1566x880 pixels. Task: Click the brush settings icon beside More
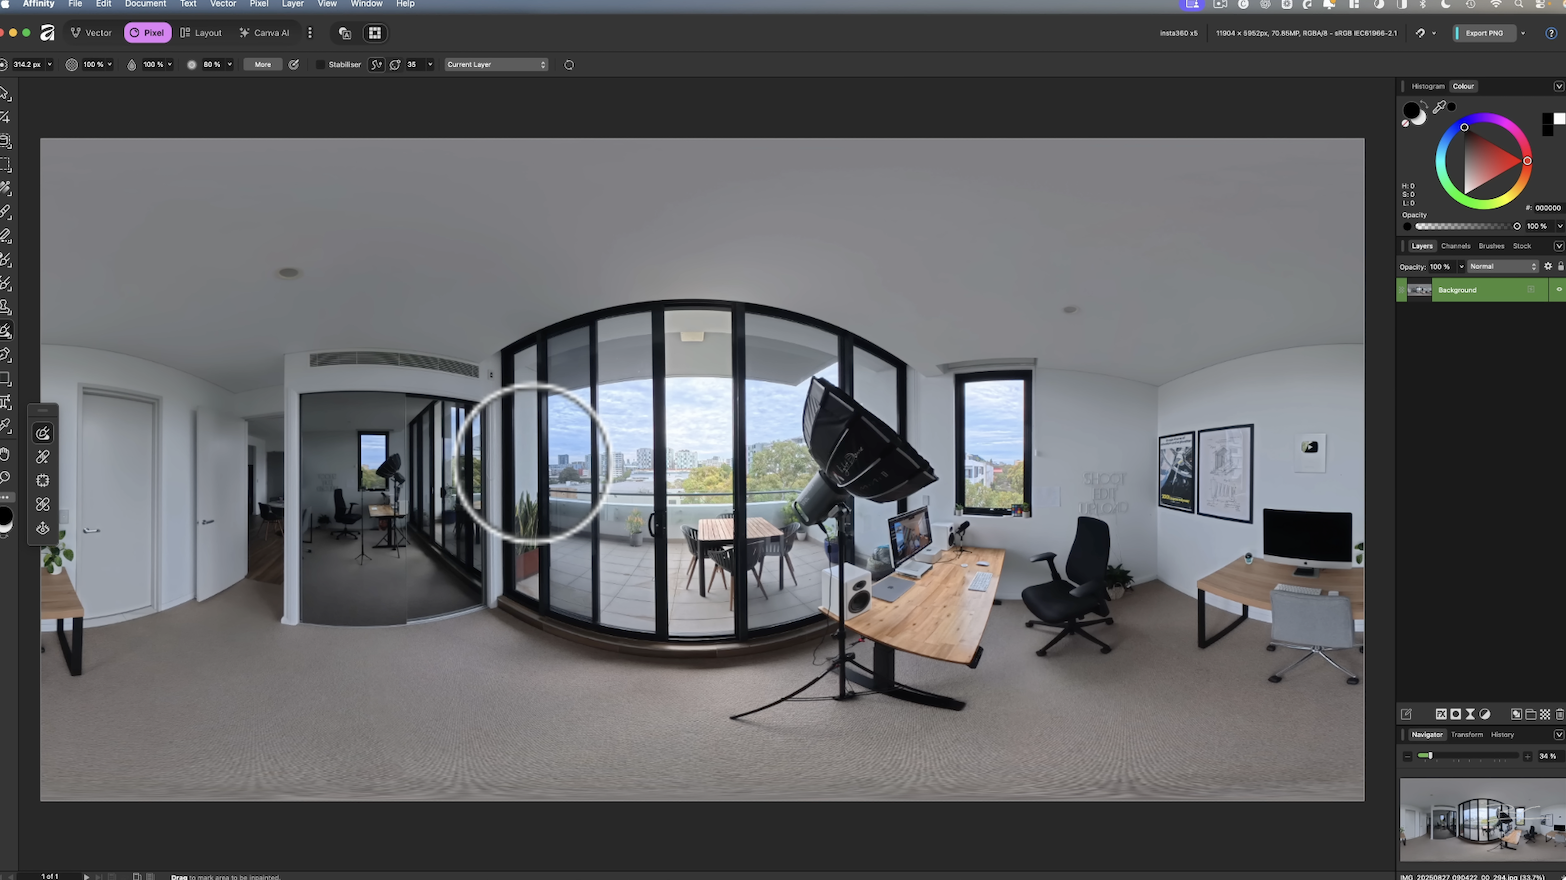point(294,65)
